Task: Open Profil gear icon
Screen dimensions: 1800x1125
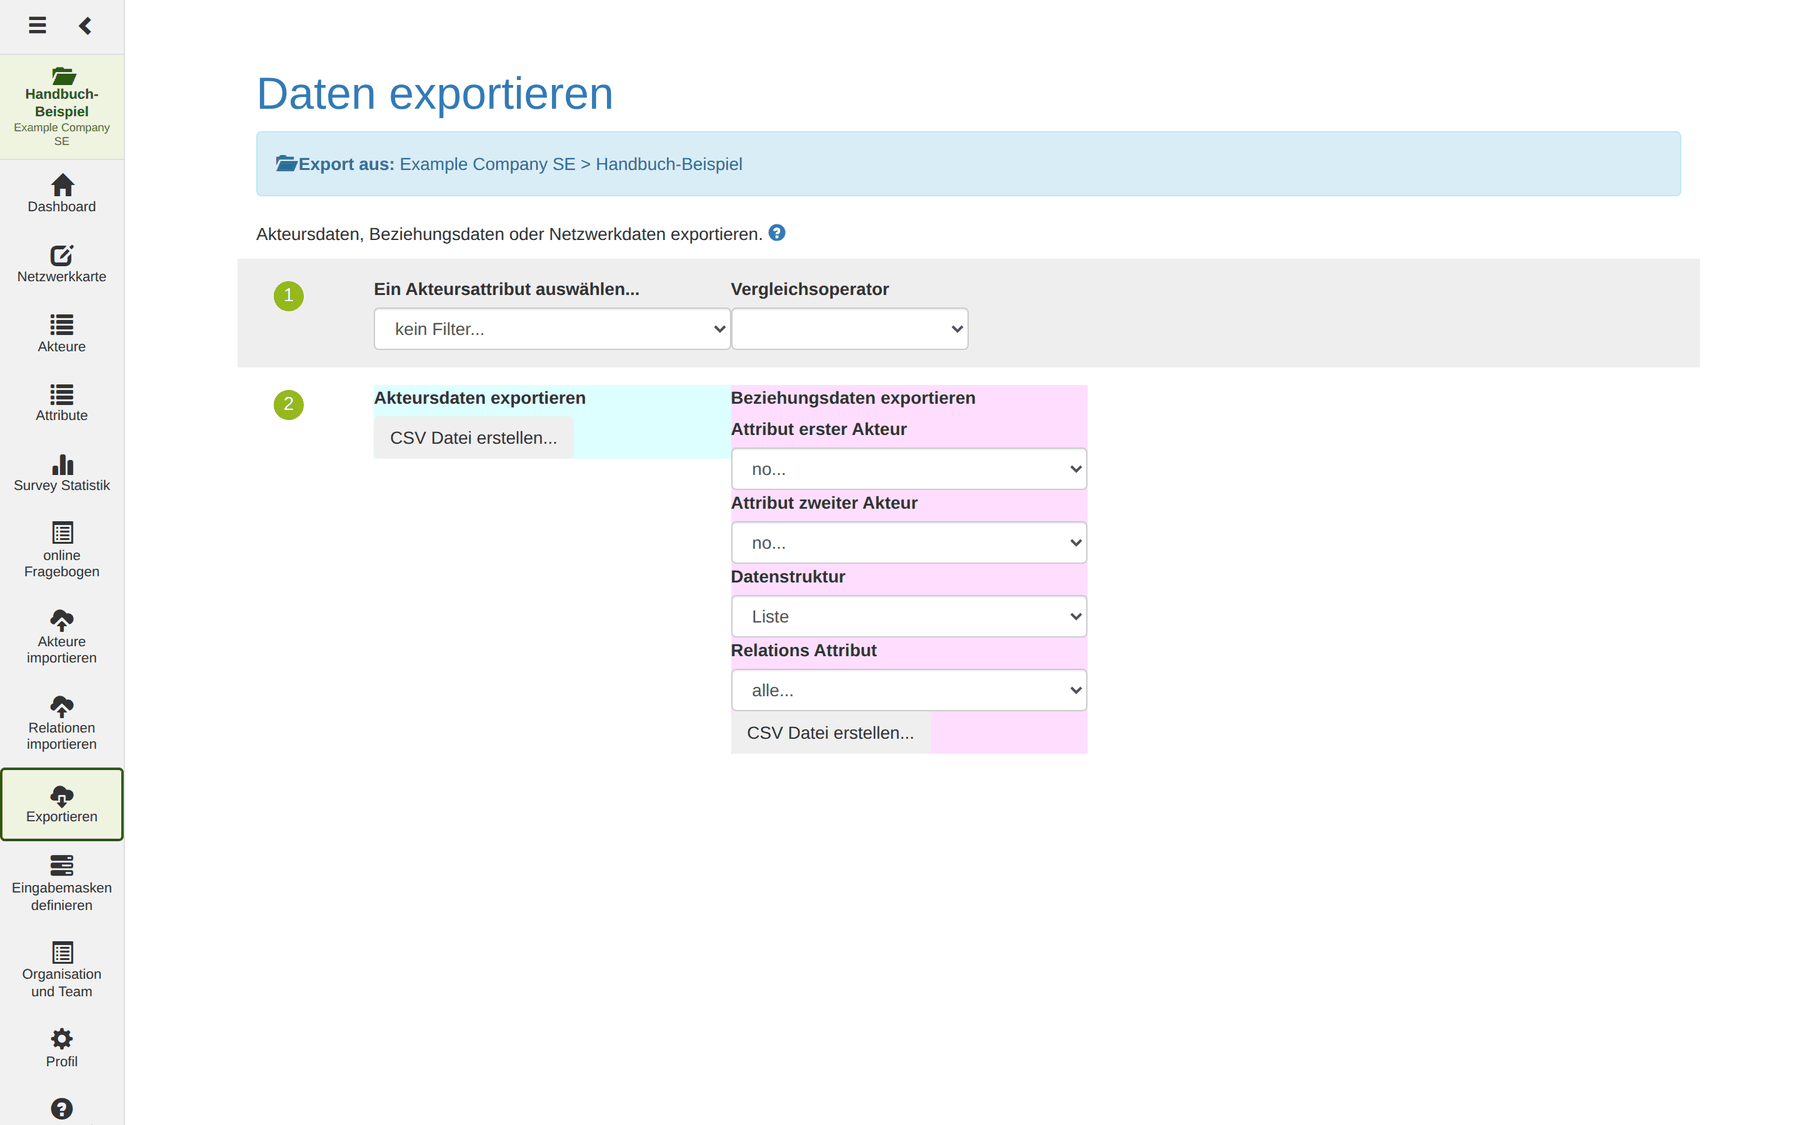Action: (x=62, y=1039)
